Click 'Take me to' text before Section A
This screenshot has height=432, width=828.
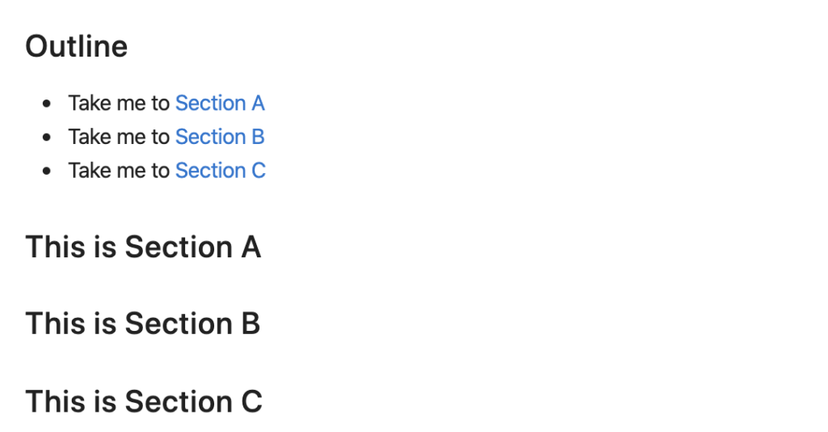point(119,103)
